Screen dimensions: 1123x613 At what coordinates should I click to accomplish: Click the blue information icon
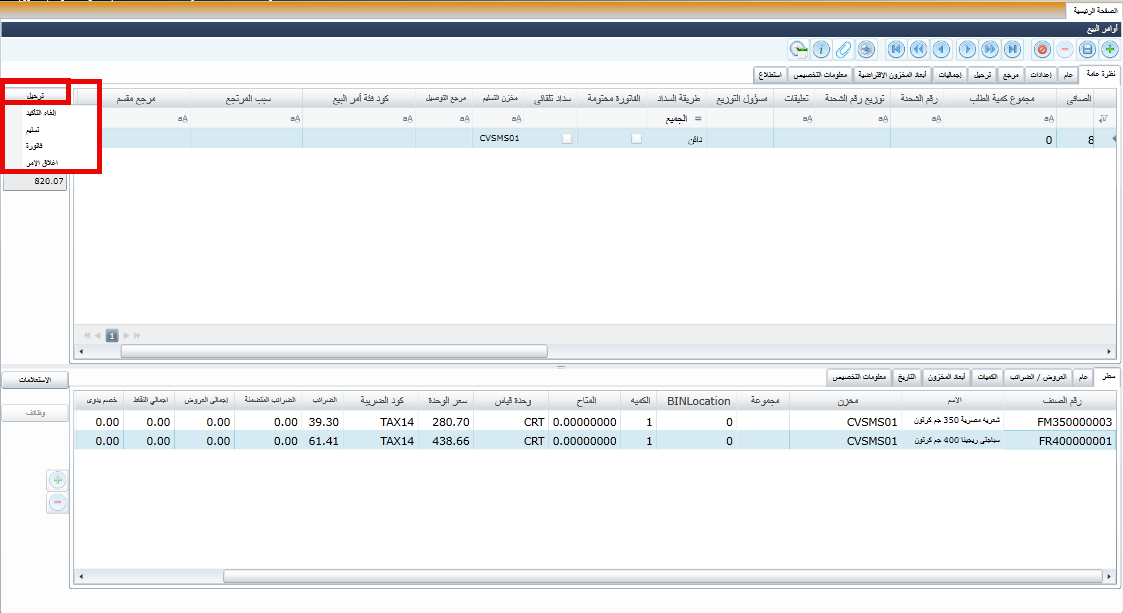[821, 48]
